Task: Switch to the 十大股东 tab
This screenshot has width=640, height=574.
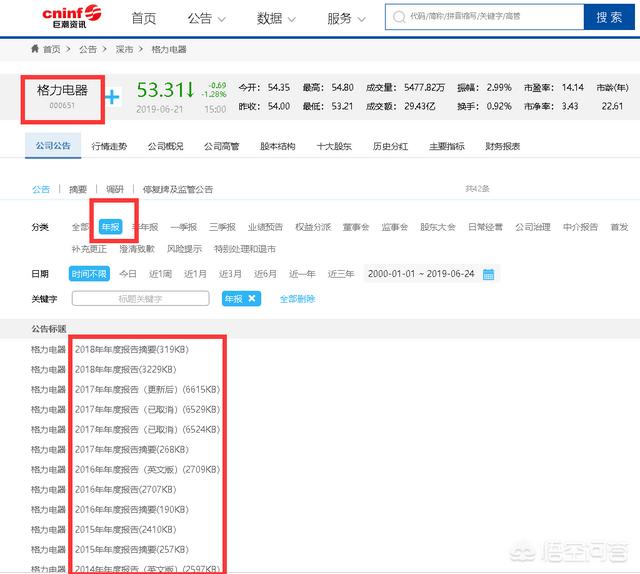Action: point(334,146)
